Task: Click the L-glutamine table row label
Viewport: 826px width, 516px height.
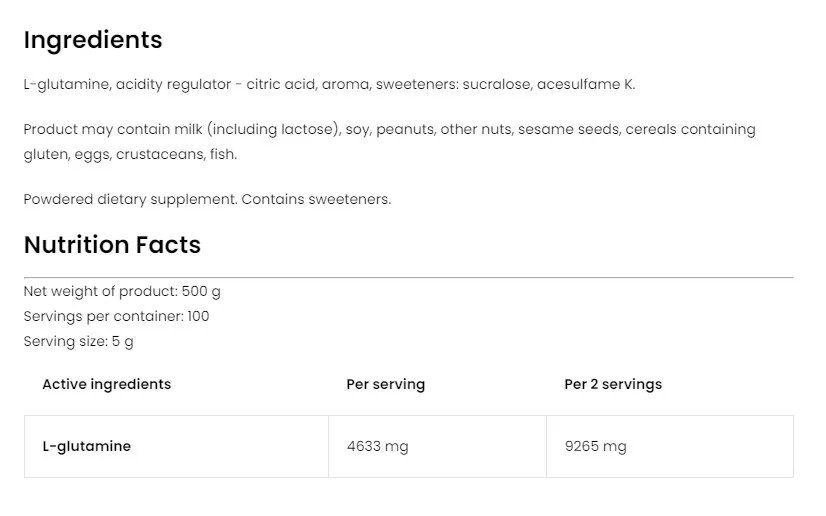Action: [x=86, y=446]
